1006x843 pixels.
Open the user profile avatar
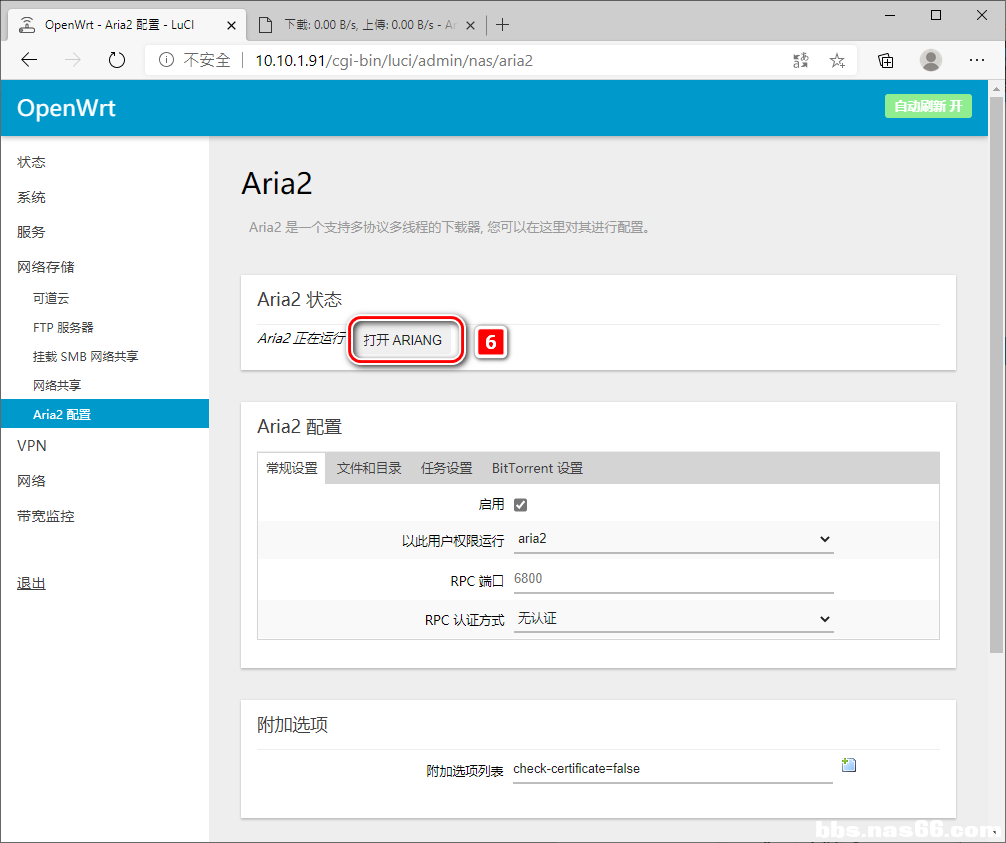pyautogui.click(x=931, y=60)
